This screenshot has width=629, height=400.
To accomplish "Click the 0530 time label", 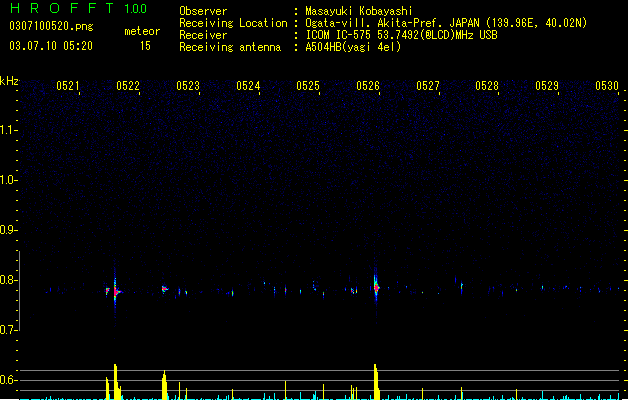I will click(x=607, y=85).
